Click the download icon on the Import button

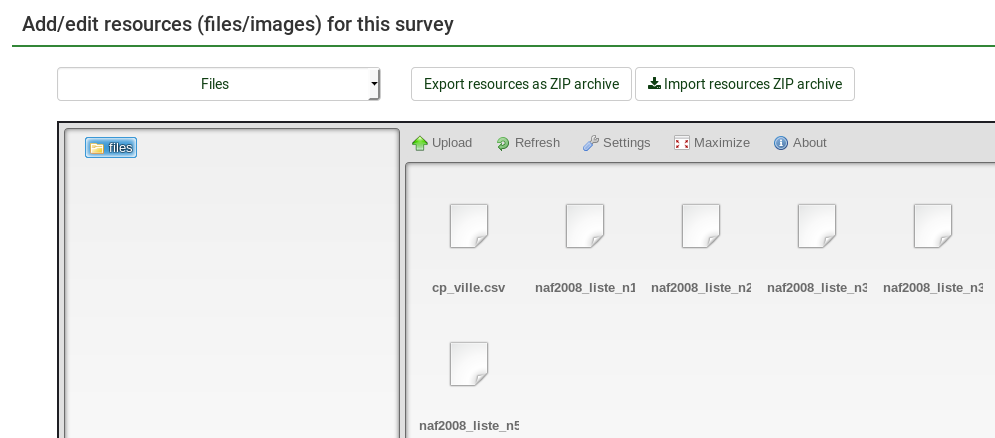(x=654, y=84)
